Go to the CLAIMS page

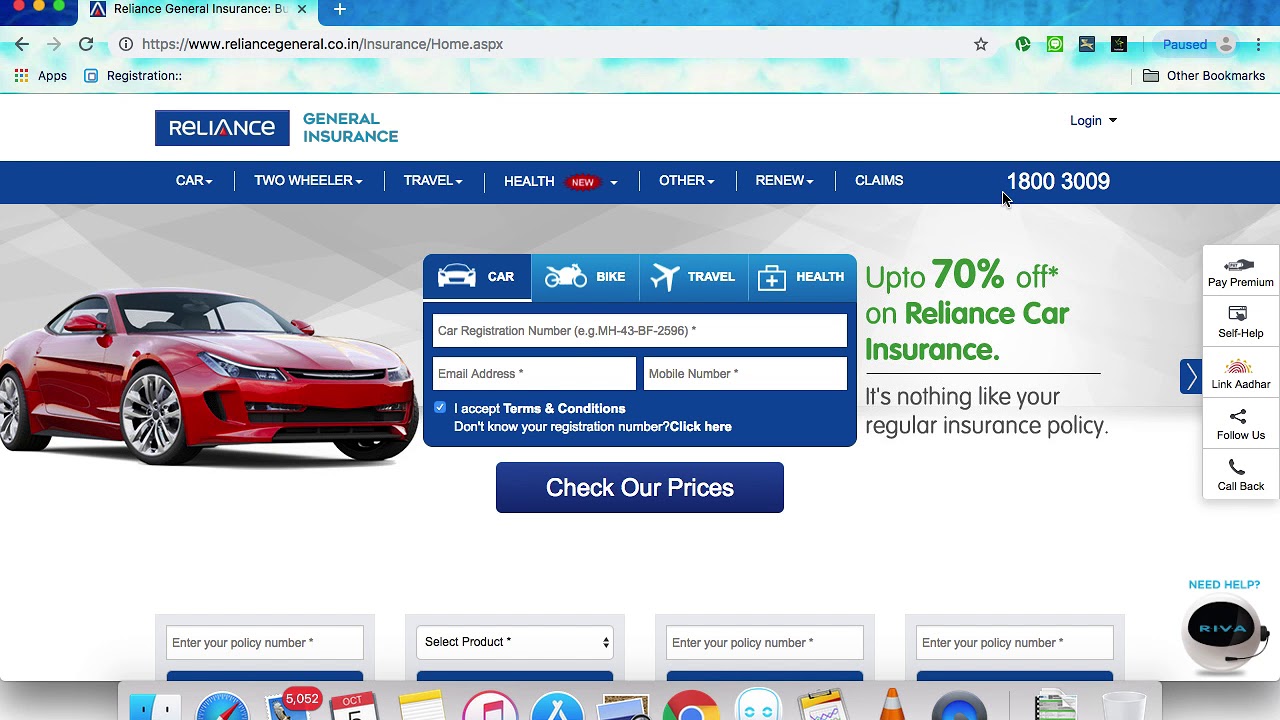tap(879, 181)
